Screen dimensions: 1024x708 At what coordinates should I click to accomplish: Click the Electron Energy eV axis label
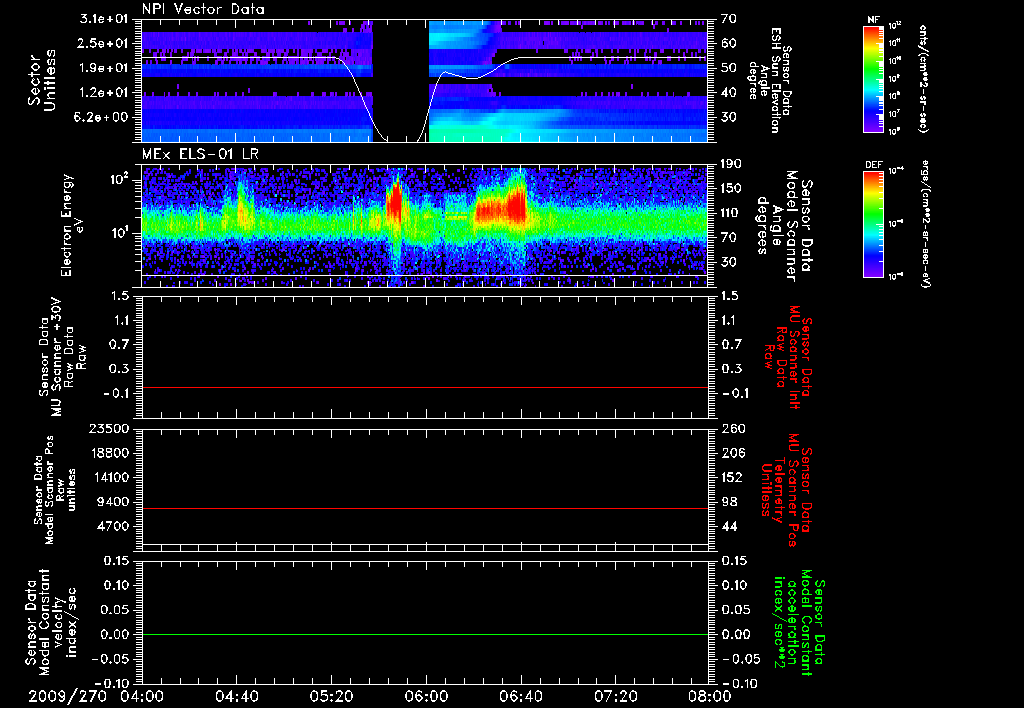tap(72, 225)
